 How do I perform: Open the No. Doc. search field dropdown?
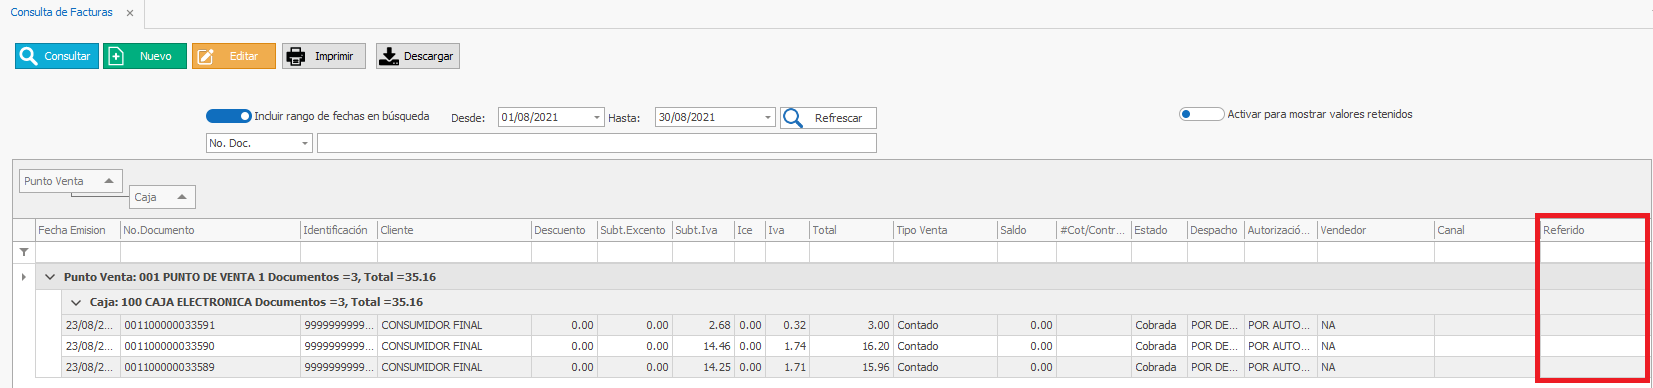point(305,143)
